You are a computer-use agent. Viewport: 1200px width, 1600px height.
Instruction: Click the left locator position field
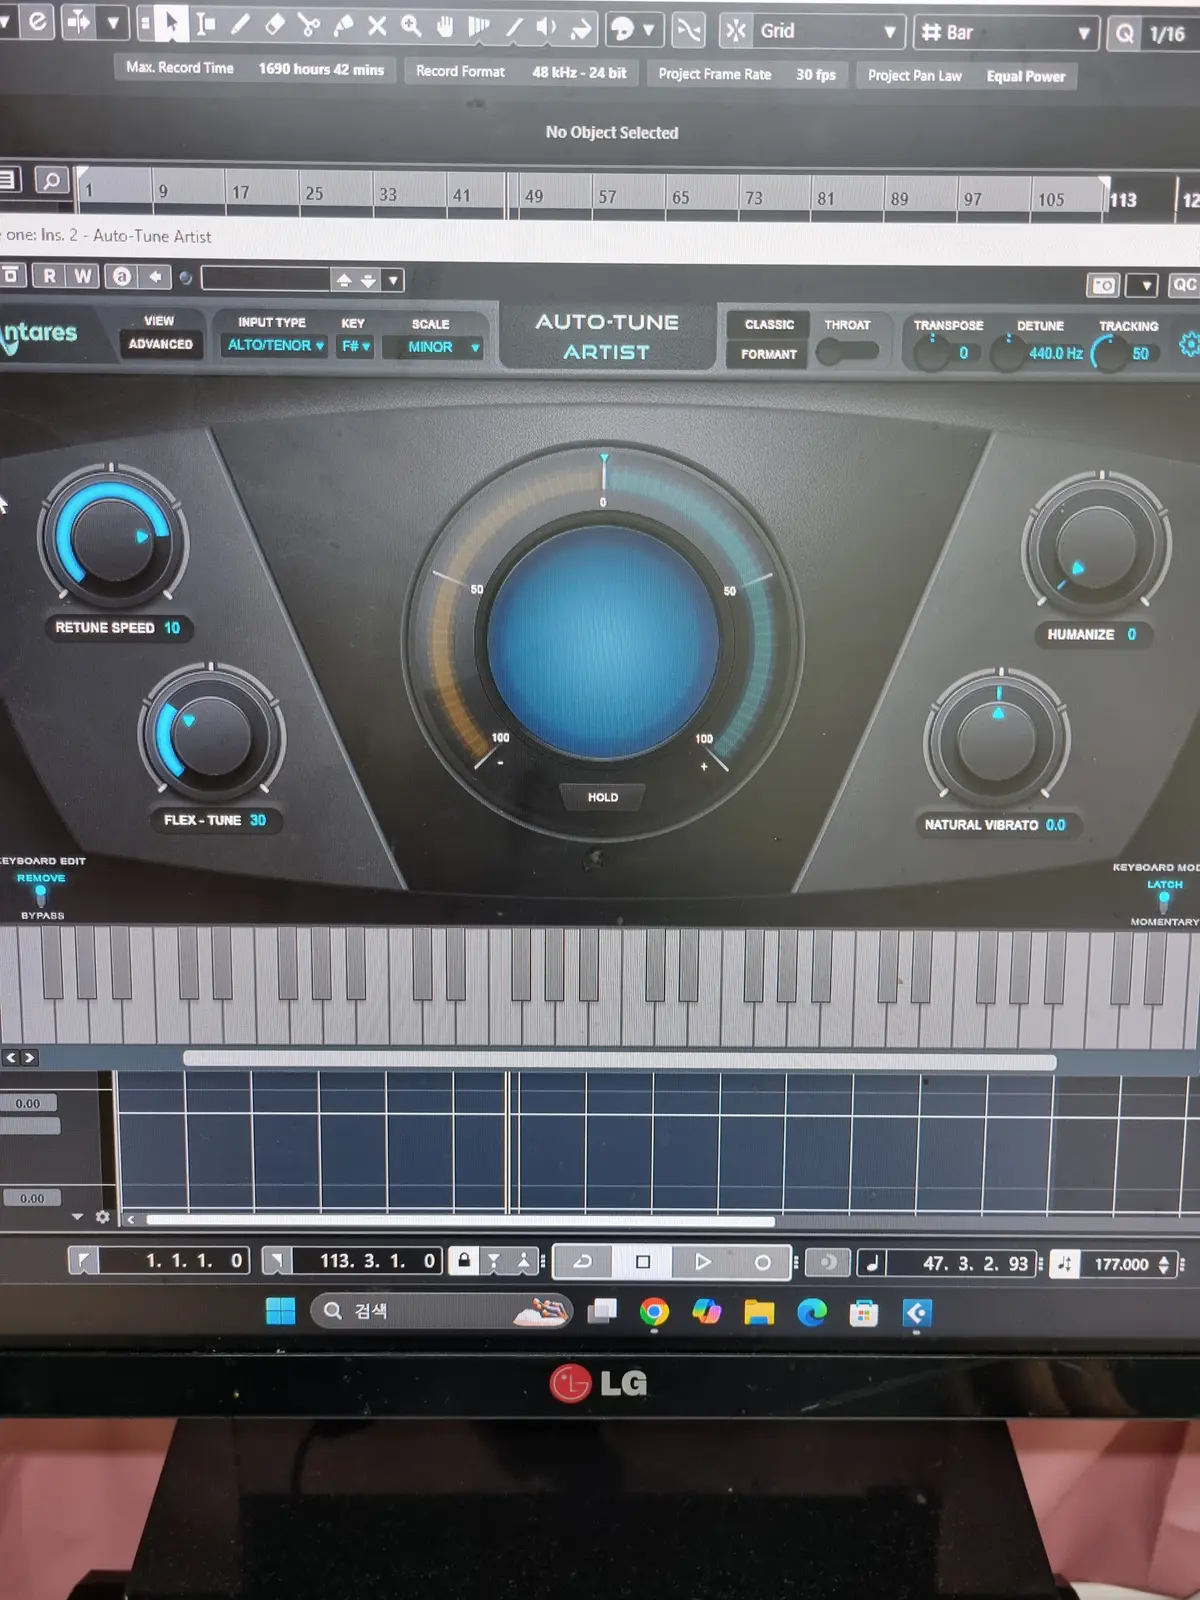173,1260
